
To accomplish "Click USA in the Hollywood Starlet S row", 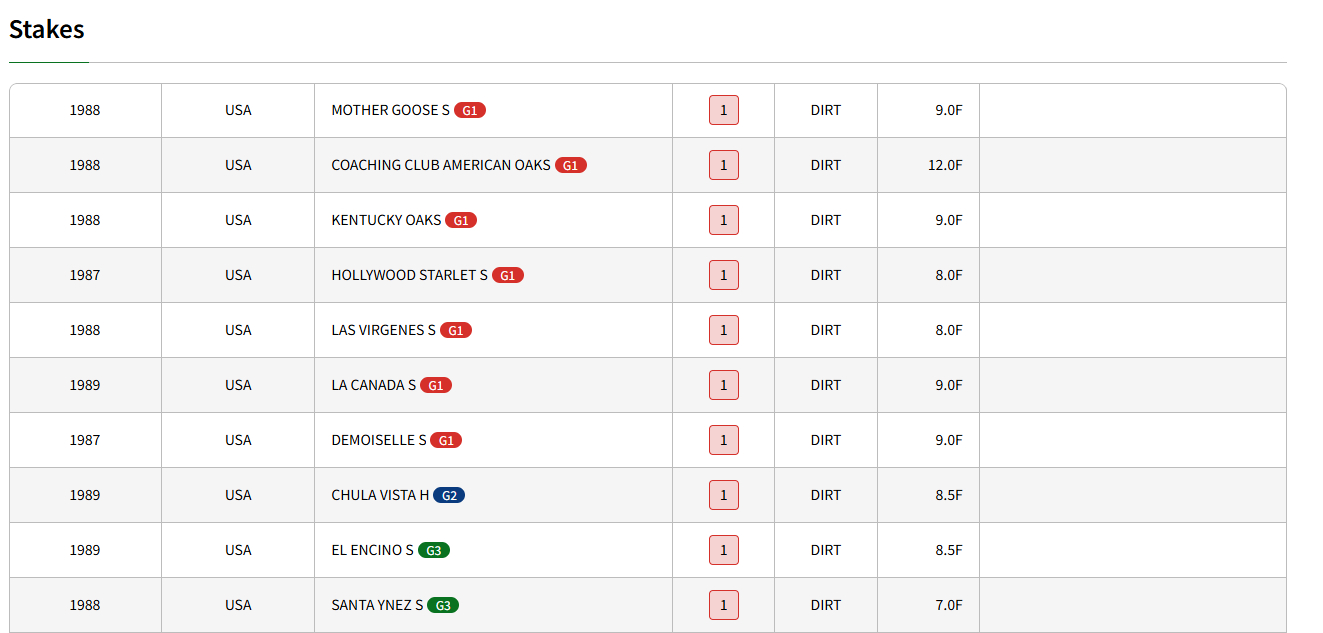I will click(238, 275).
